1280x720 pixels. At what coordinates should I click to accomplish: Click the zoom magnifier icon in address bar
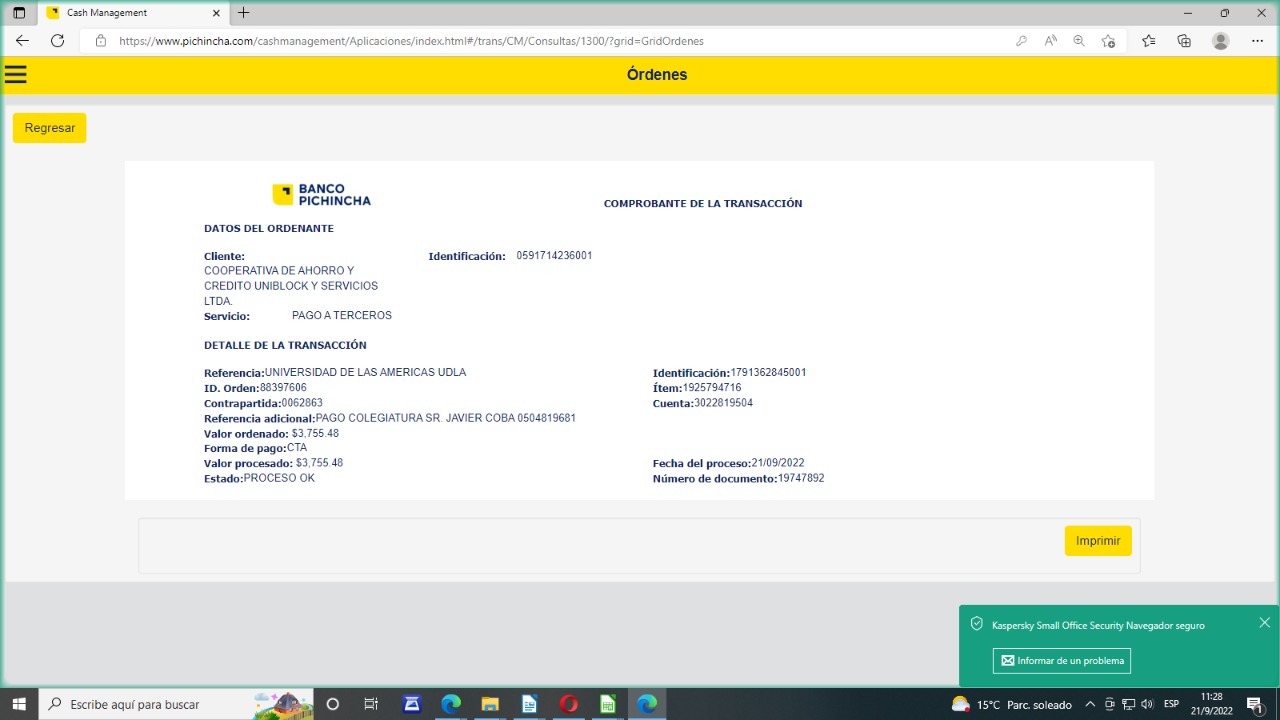[1079, 41]
